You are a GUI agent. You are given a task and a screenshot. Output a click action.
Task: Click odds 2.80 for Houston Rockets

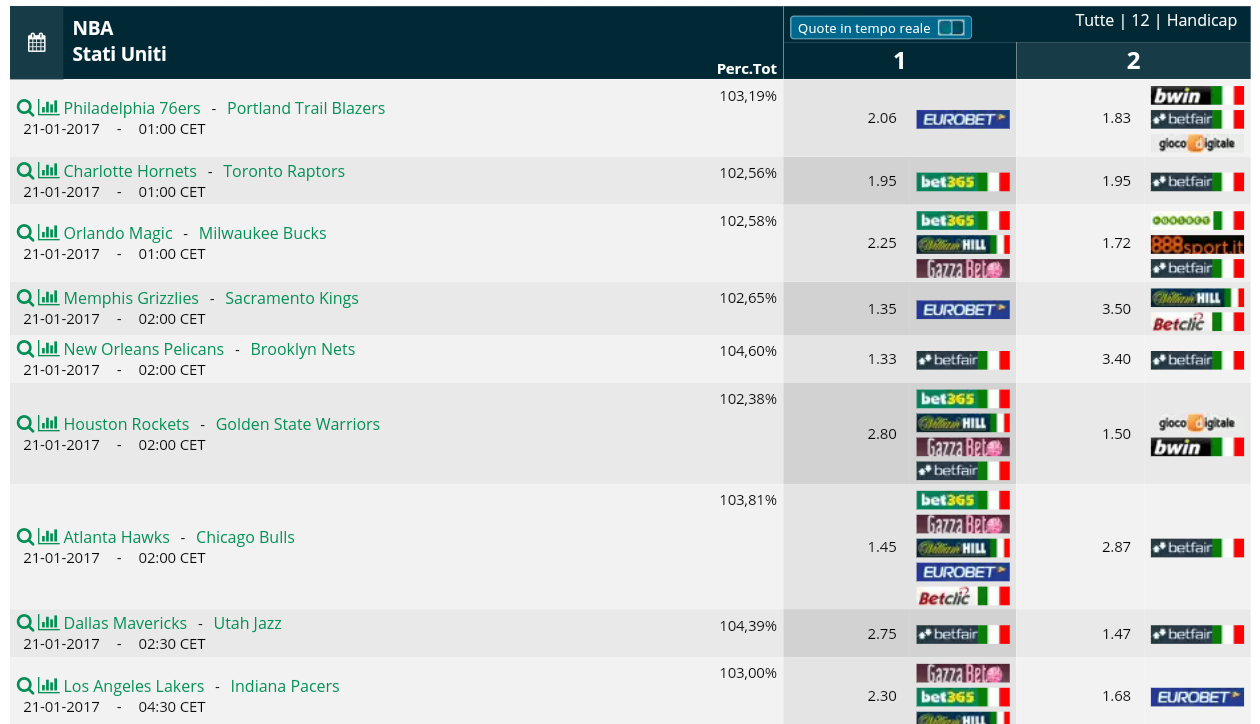[882, 434]
